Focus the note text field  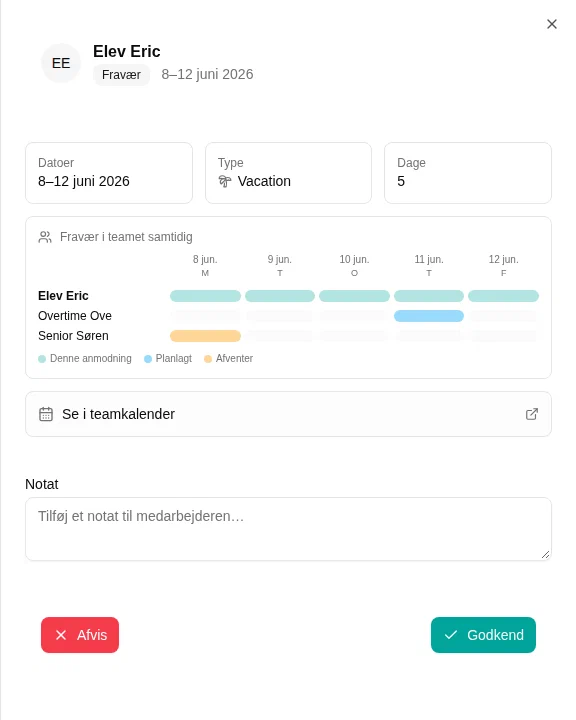[x=288, y=529]
